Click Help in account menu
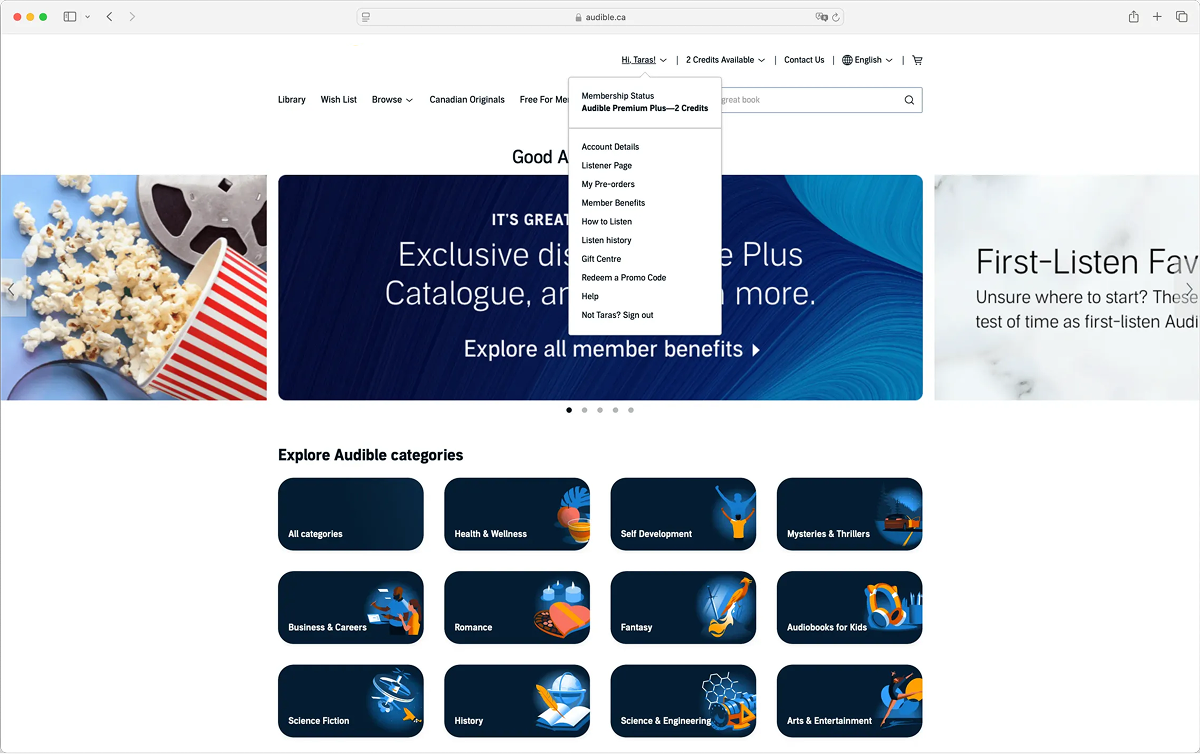This screenshot has height=754, width=1200. 590,296
